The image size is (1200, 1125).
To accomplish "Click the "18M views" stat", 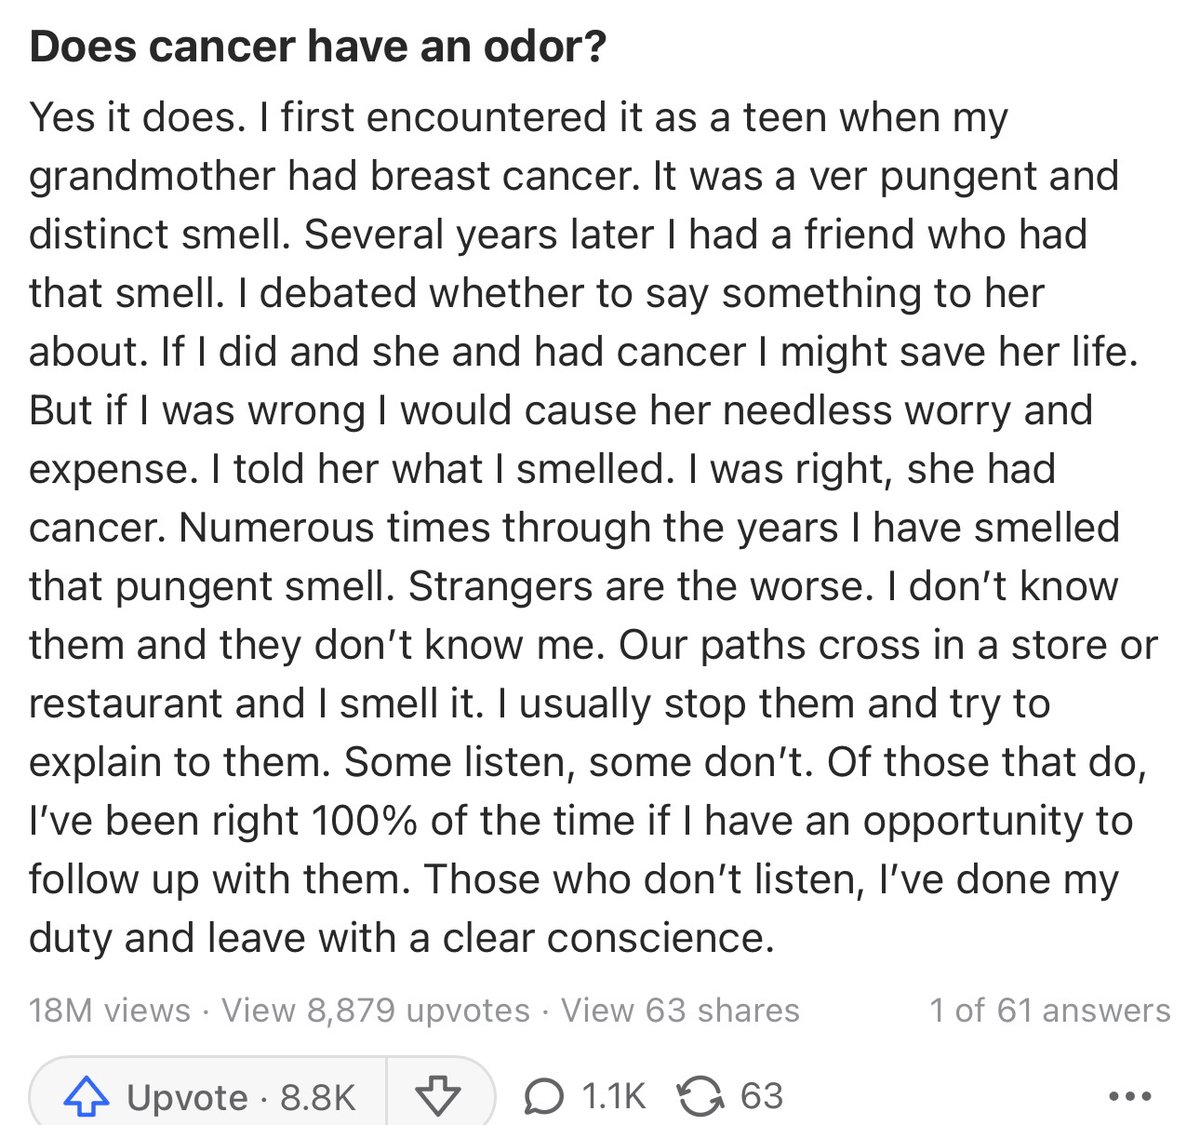I will click(109, 1010).
